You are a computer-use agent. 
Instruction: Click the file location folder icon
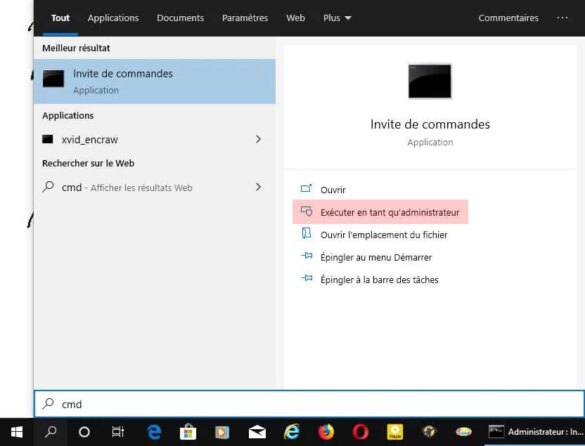point(306,233)
